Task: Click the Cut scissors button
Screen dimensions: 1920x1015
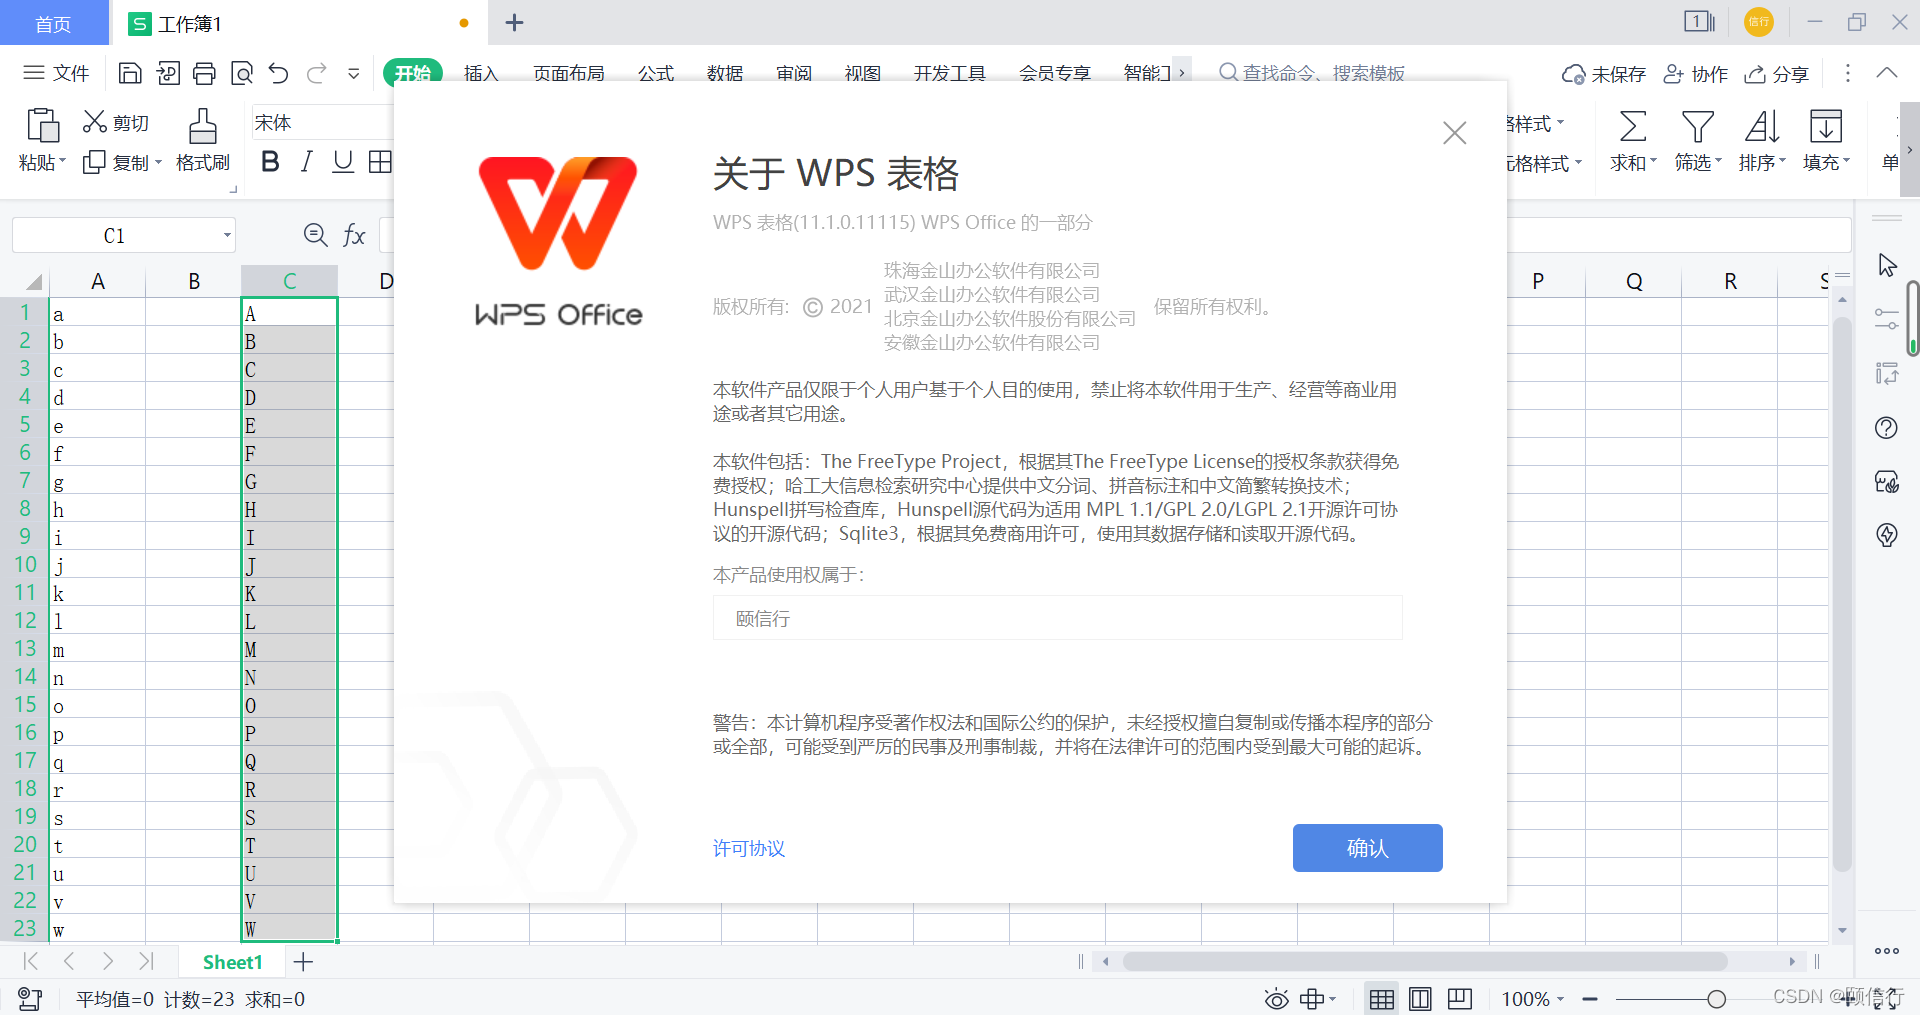Action: tap(116, 122)
